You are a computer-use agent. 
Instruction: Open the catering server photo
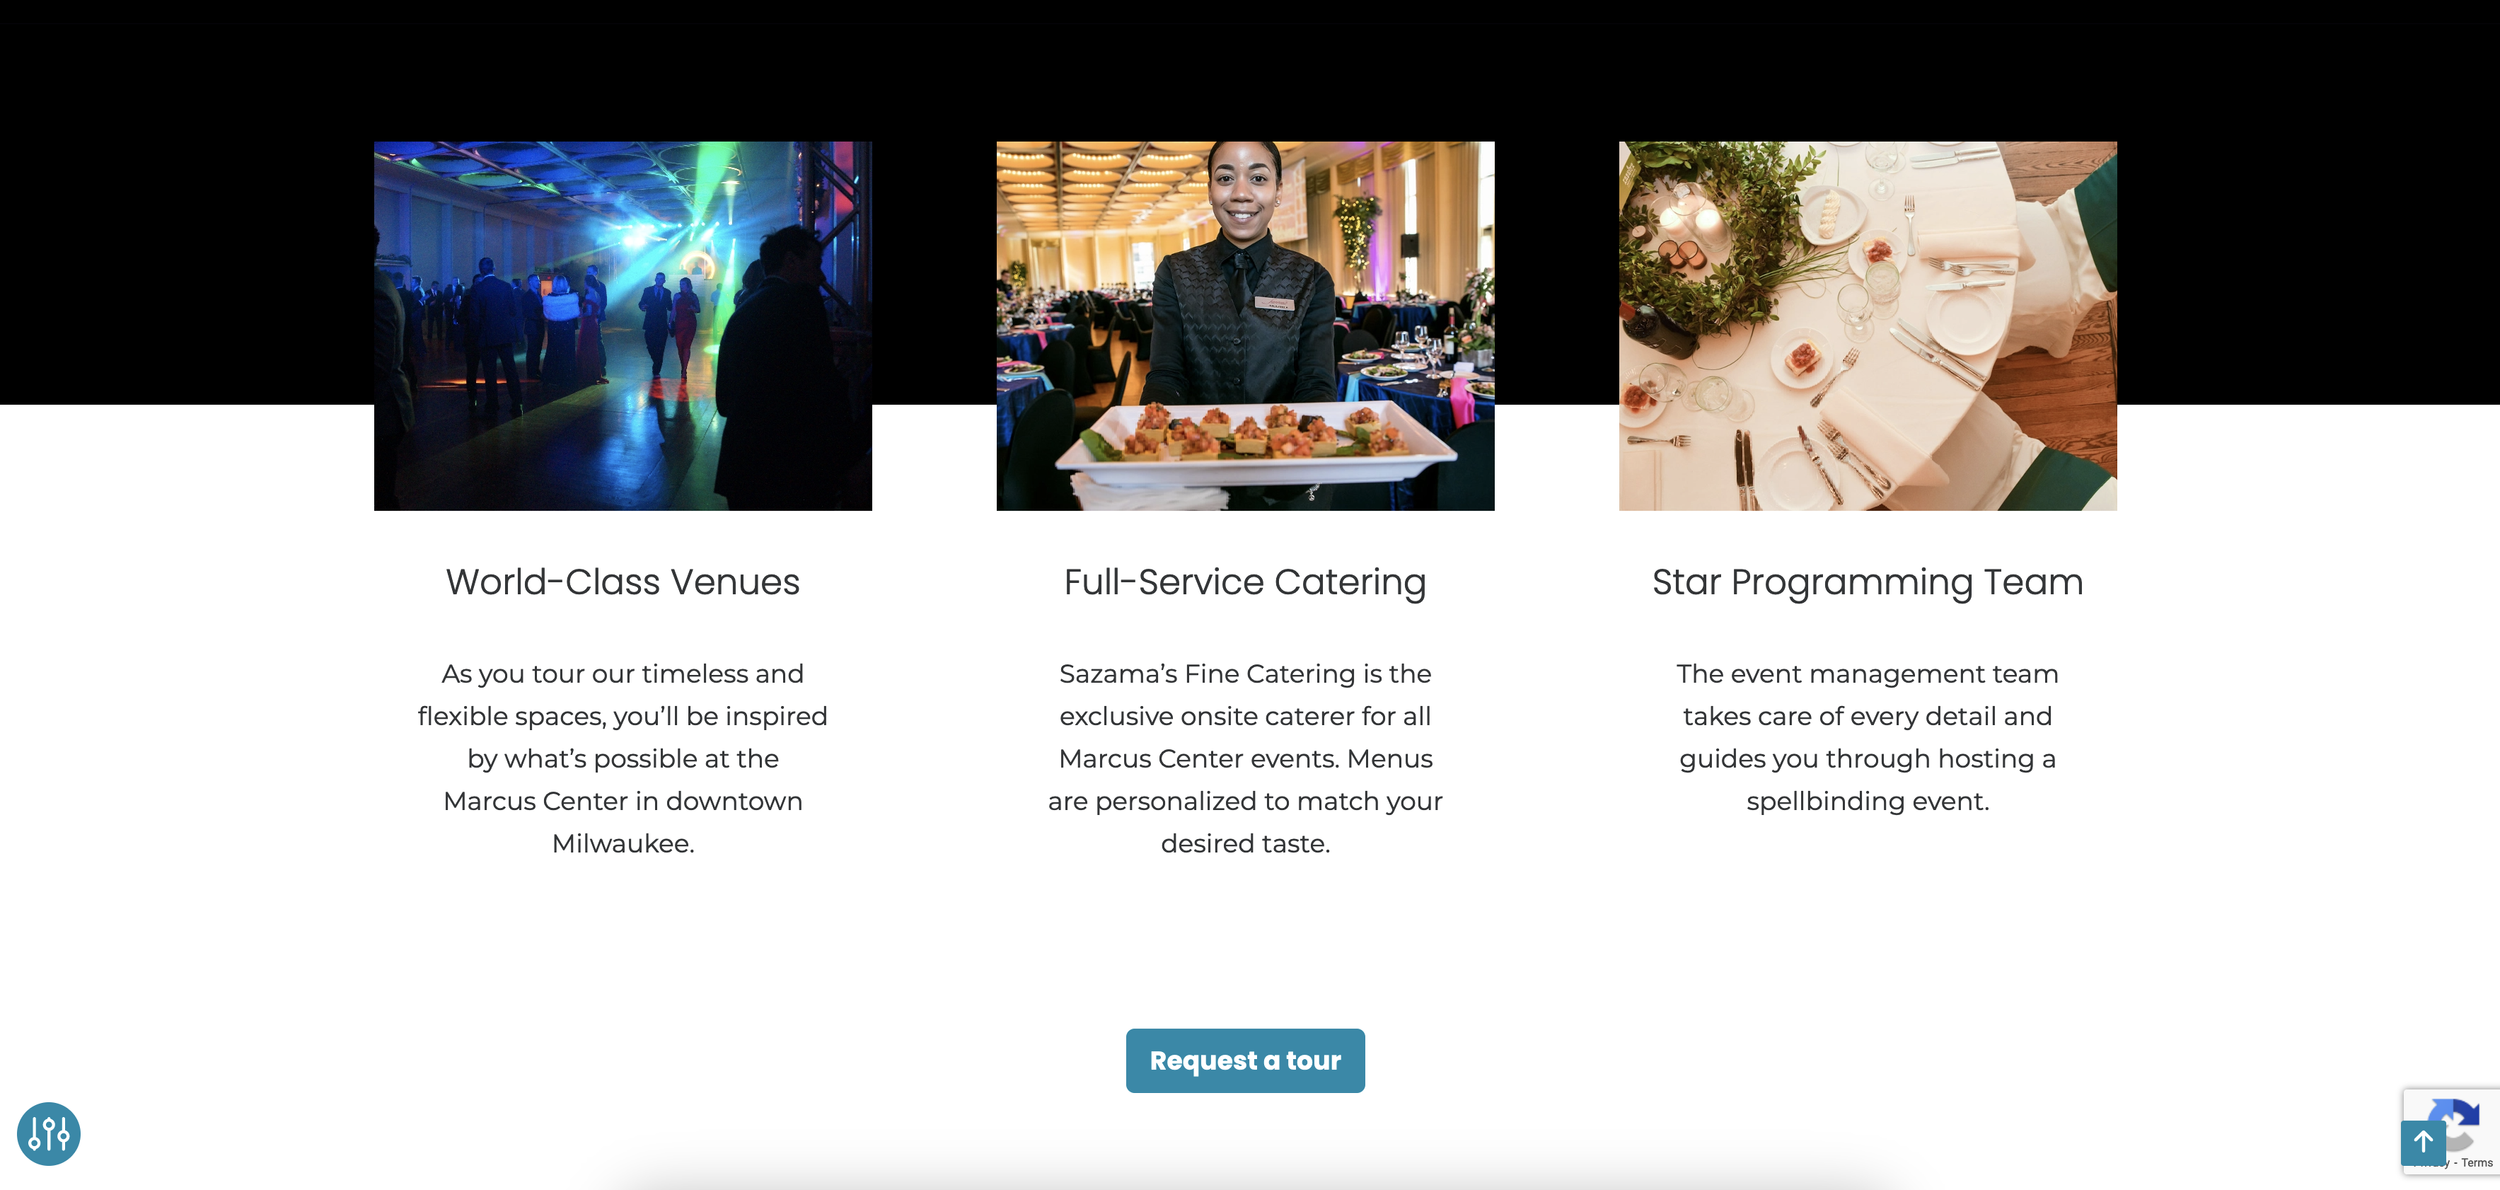click(x=1245, y=326)
